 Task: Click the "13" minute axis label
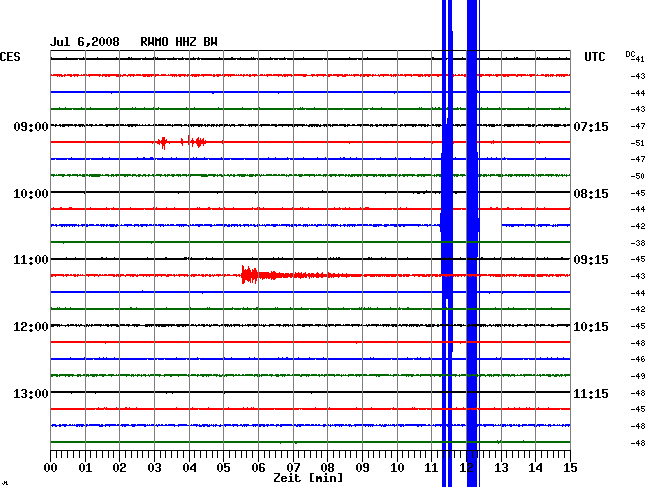pyautogui.click(x=501, y=468)
